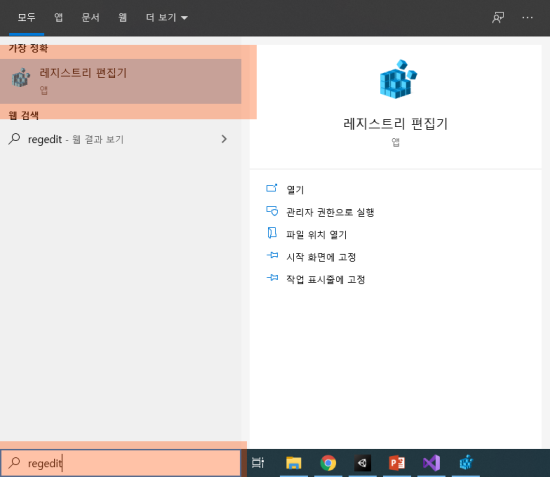Click the small registry cubes icon in results
This screenshot has height=477, width=550.
[x=21, y=78]
